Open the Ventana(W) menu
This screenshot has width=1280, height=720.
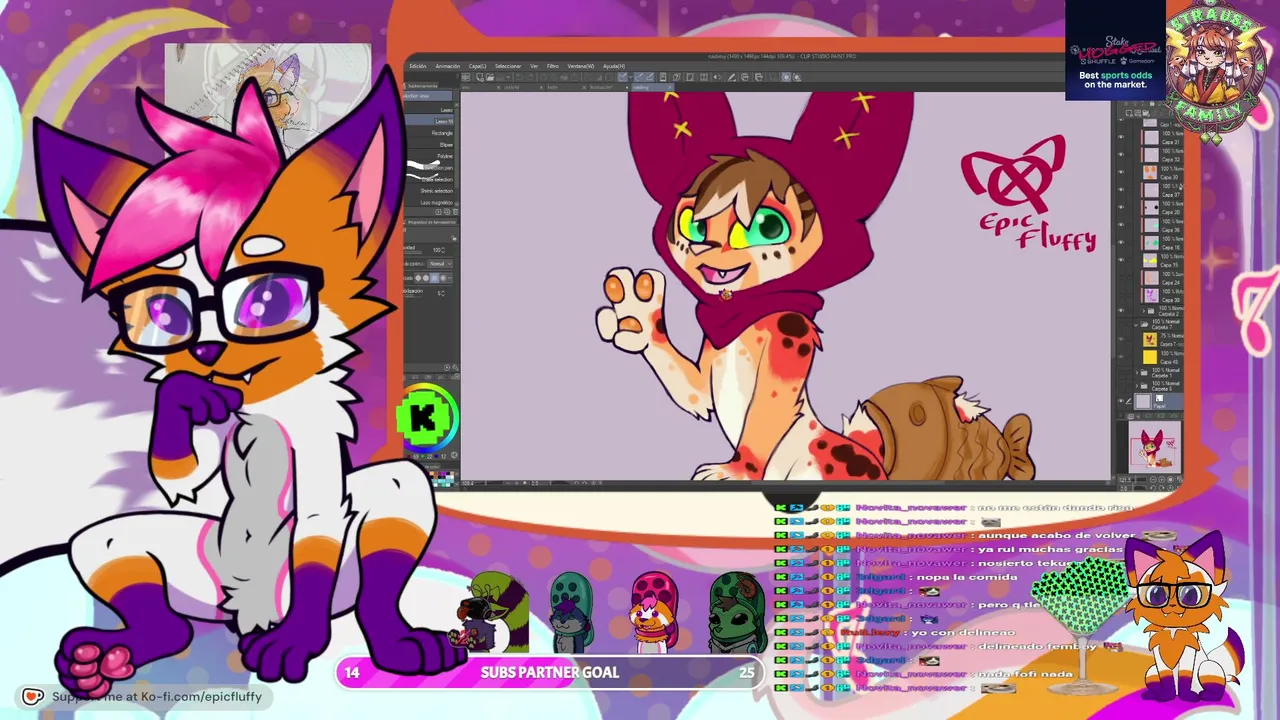pyautogui.click(x=581, y=66)
